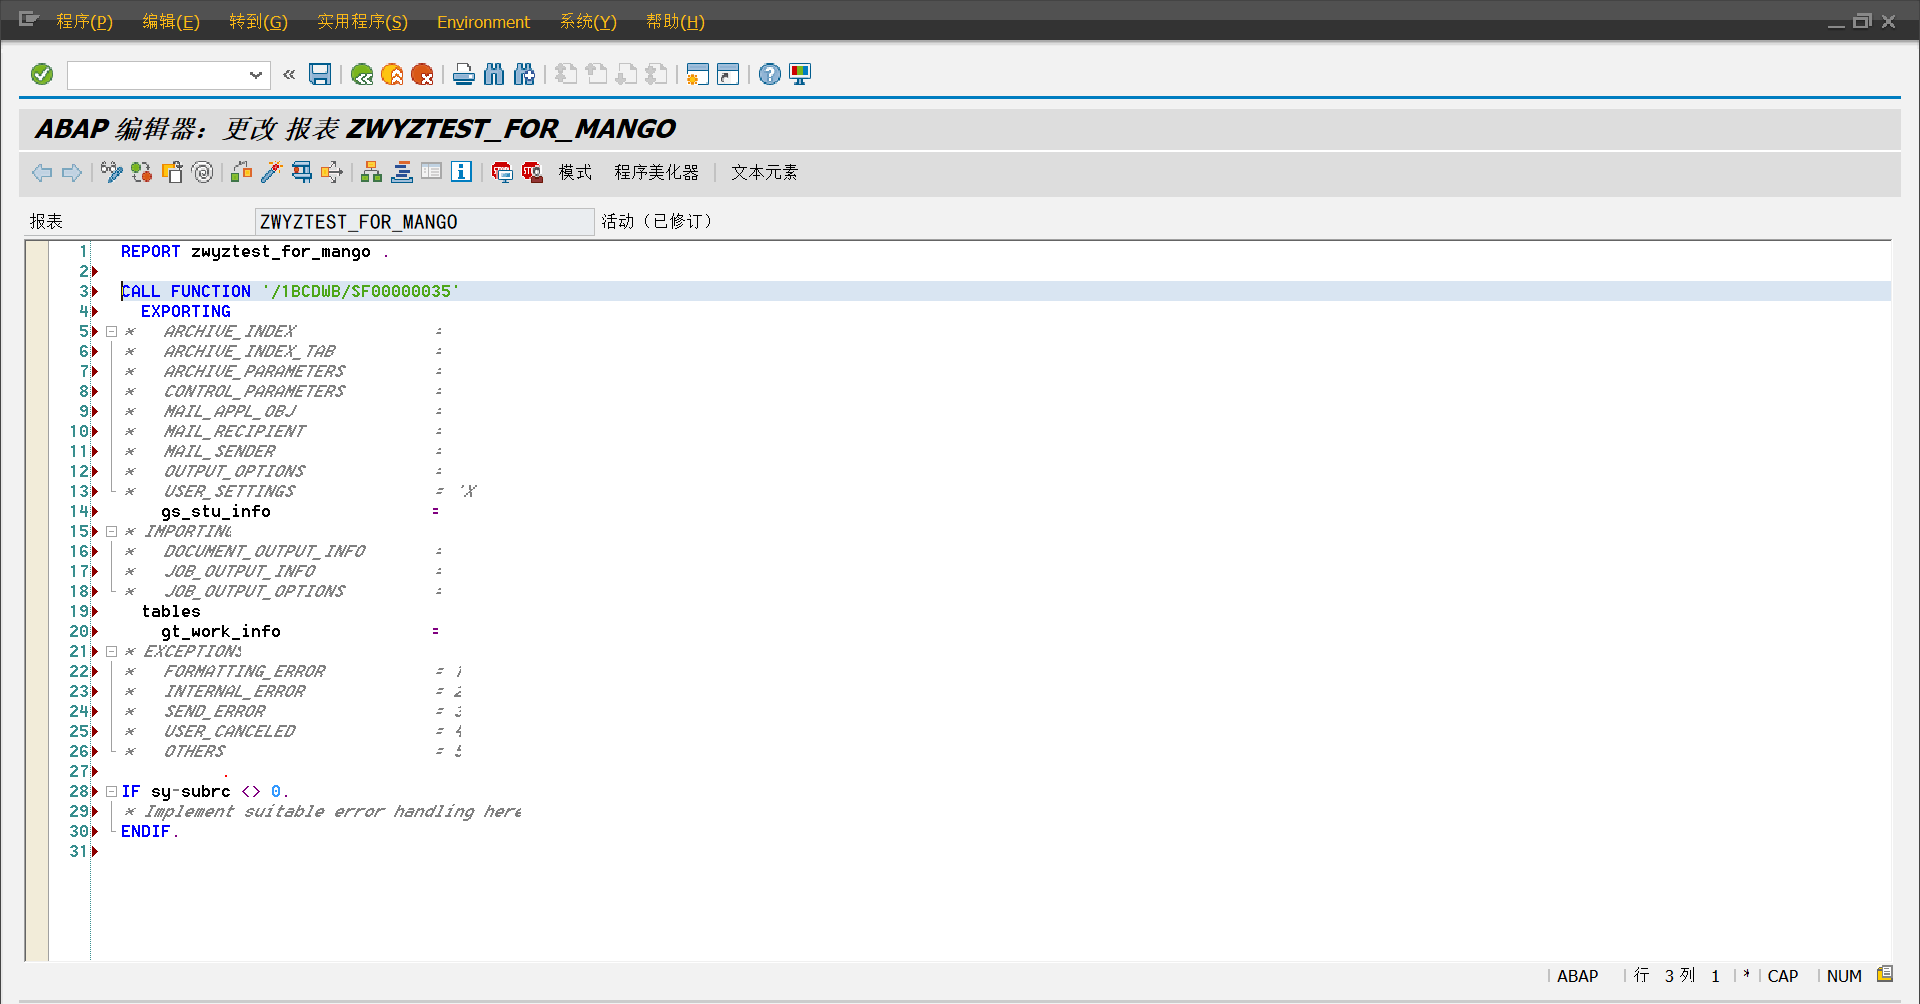This screenshot has width=1920, height=1004.
Task: Open the 程序(P) menu
Action: pyautogui.click(x=84, y=21)
